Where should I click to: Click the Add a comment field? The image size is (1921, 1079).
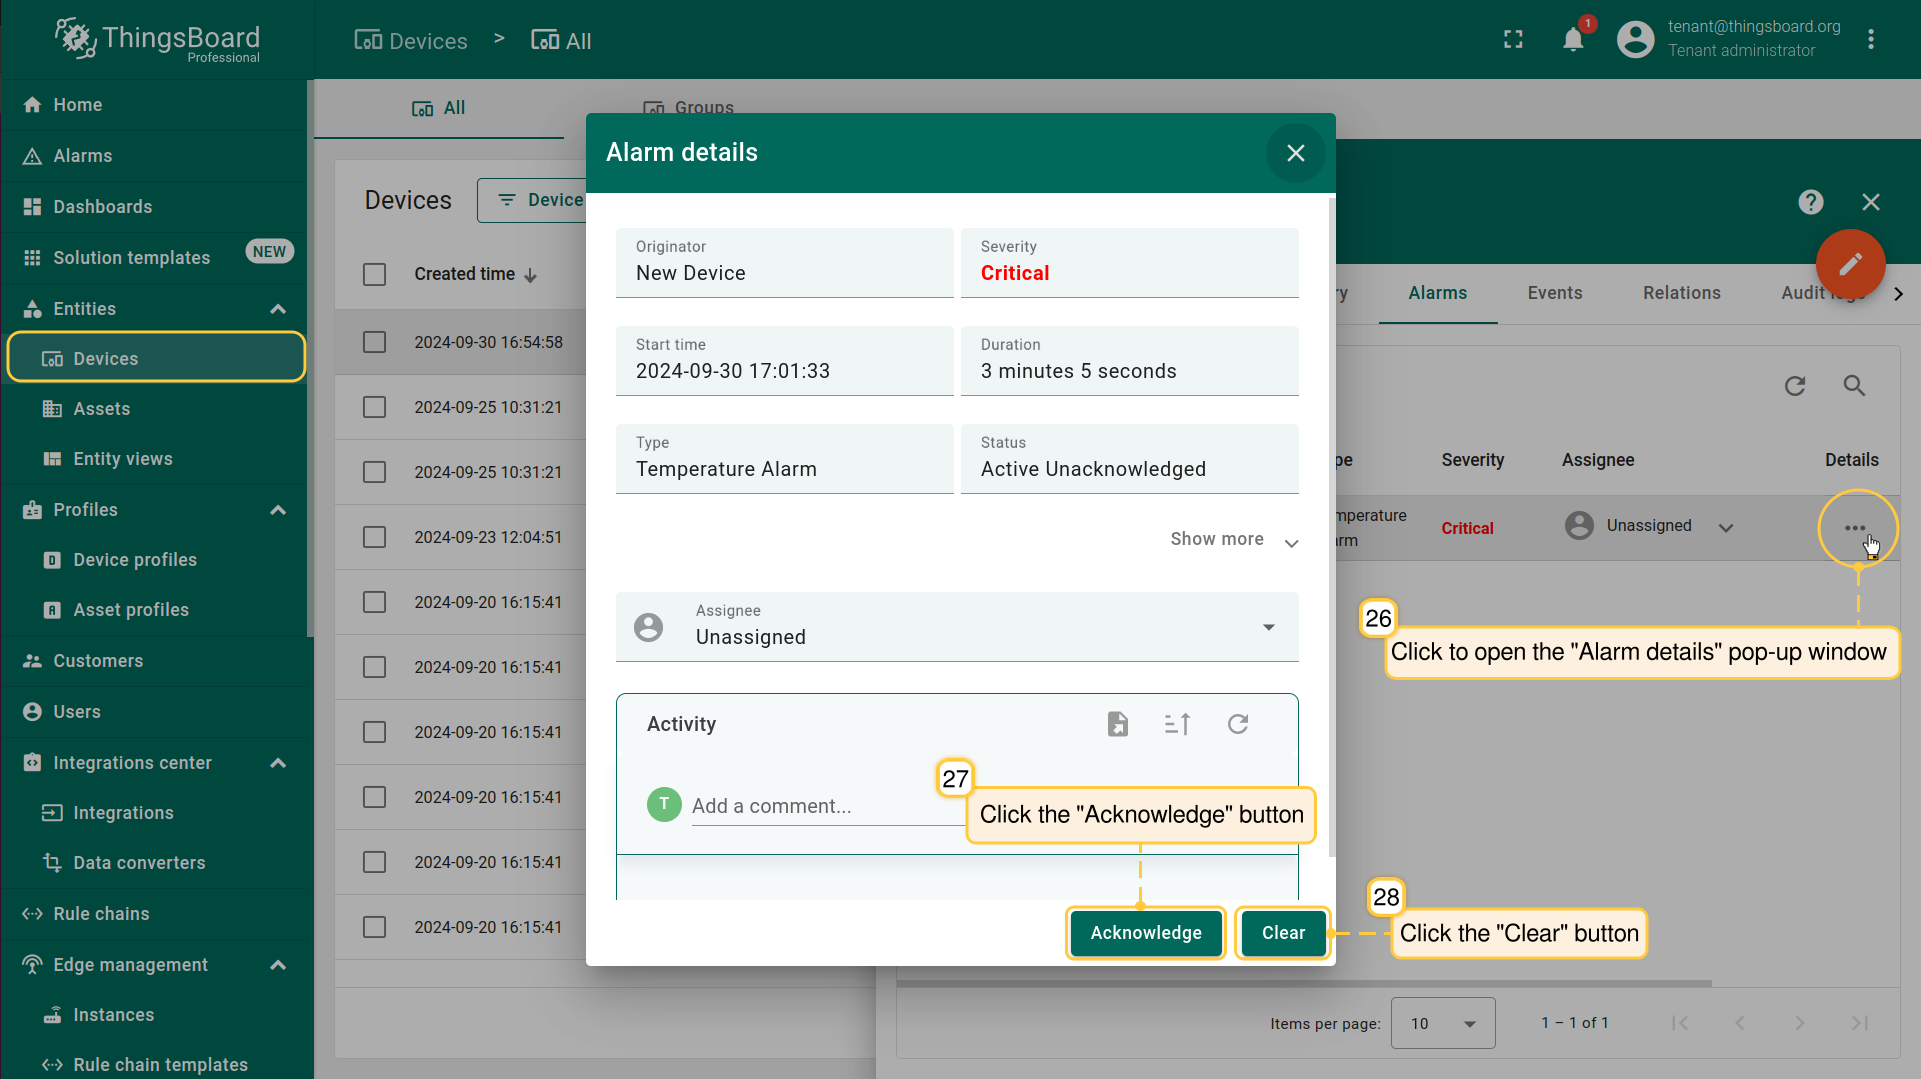pos(820,806)
